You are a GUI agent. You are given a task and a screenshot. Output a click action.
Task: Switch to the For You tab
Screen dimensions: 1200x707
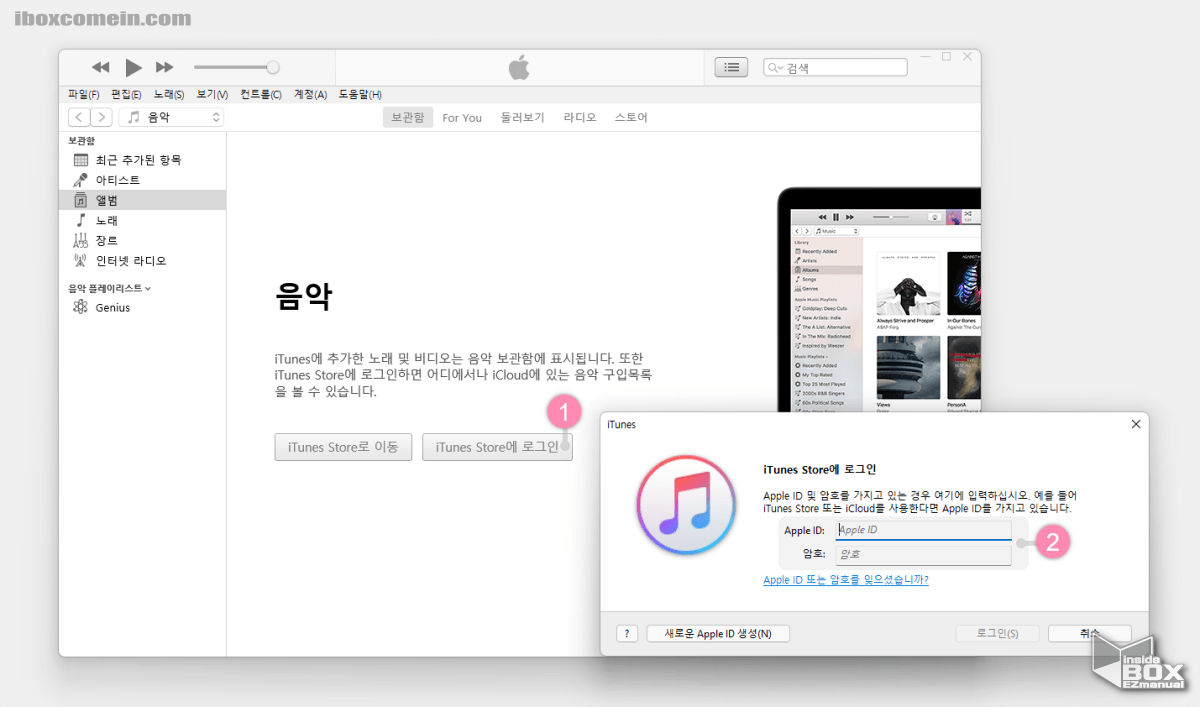click(x=462, y=117)
